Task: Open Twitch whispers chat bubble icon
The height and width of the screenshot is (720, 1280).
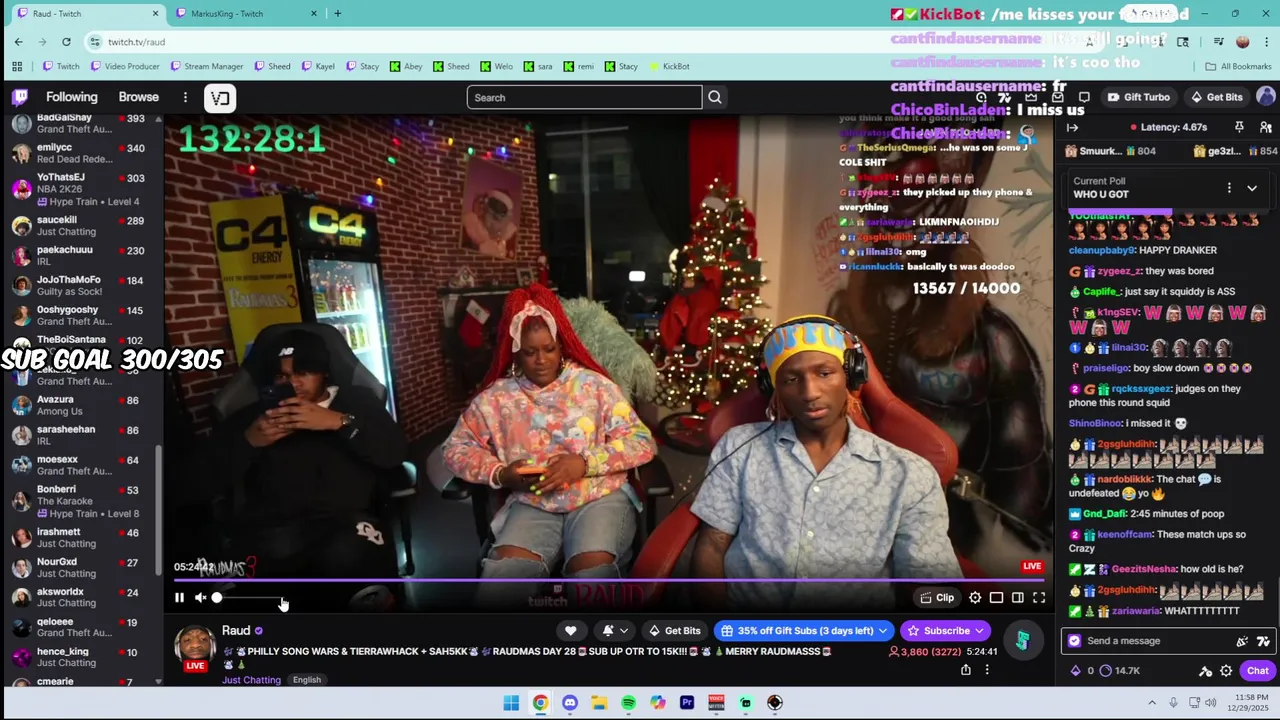Action: (x=1084, y=97)
